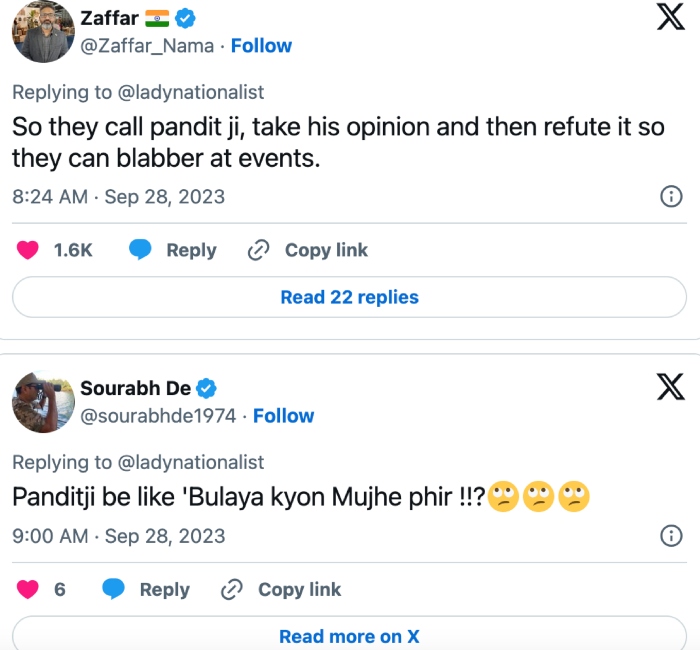Like Zaffar's tweet with the heart icon

coord(28,250)
